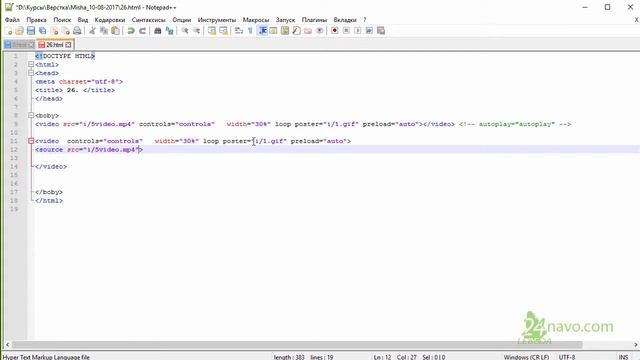Create a new document with the New icon

(8, 31)
